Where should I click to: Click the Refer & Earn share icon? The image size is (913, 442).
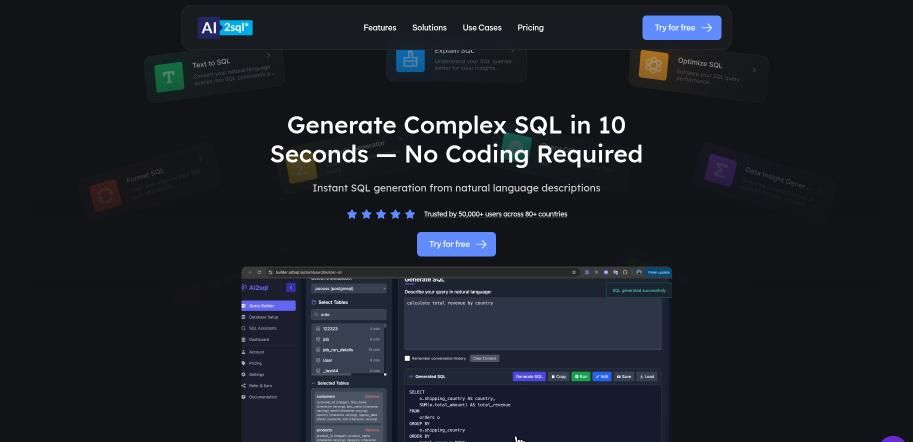click(x=243, y=386)
